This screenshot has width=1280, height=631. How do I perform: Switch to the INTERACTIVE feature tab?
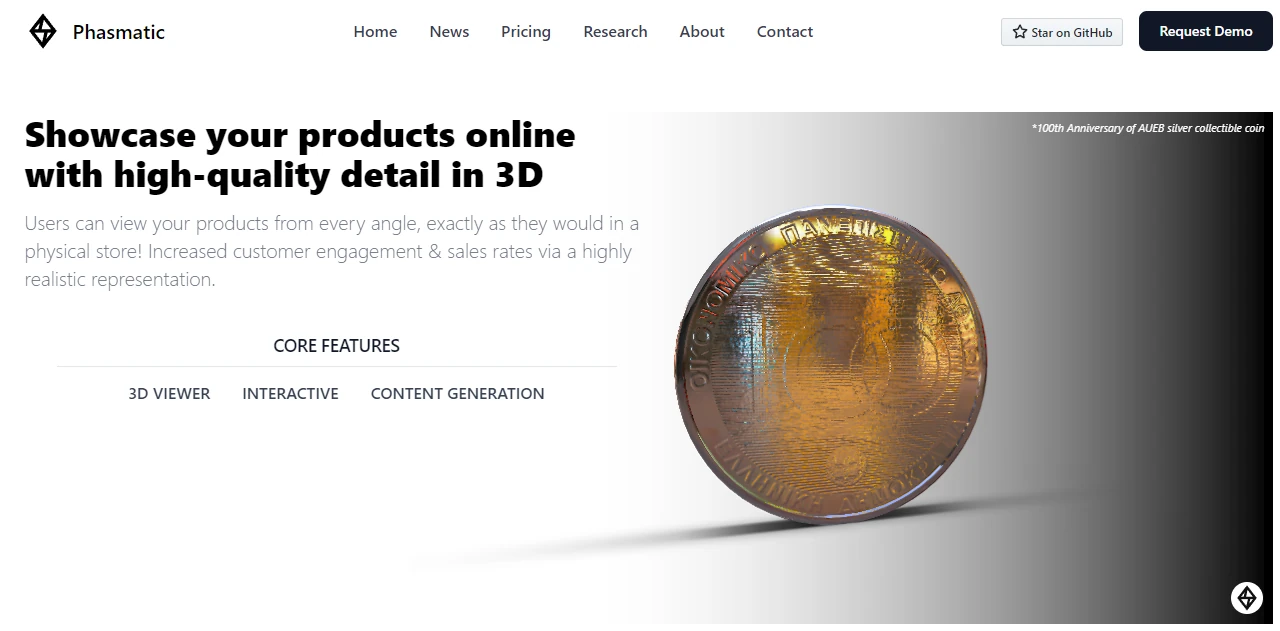[x=290, y=394]
